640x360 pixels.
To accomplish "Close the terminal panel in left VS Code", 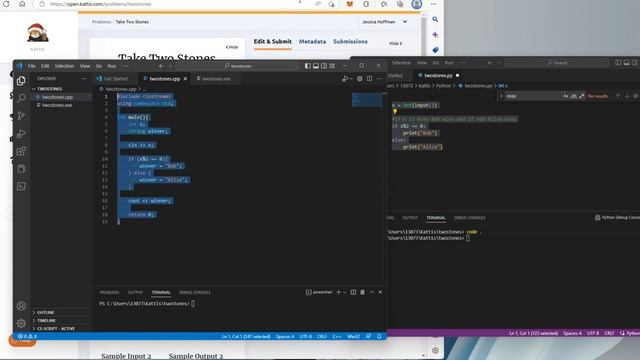I will (380, 292).
